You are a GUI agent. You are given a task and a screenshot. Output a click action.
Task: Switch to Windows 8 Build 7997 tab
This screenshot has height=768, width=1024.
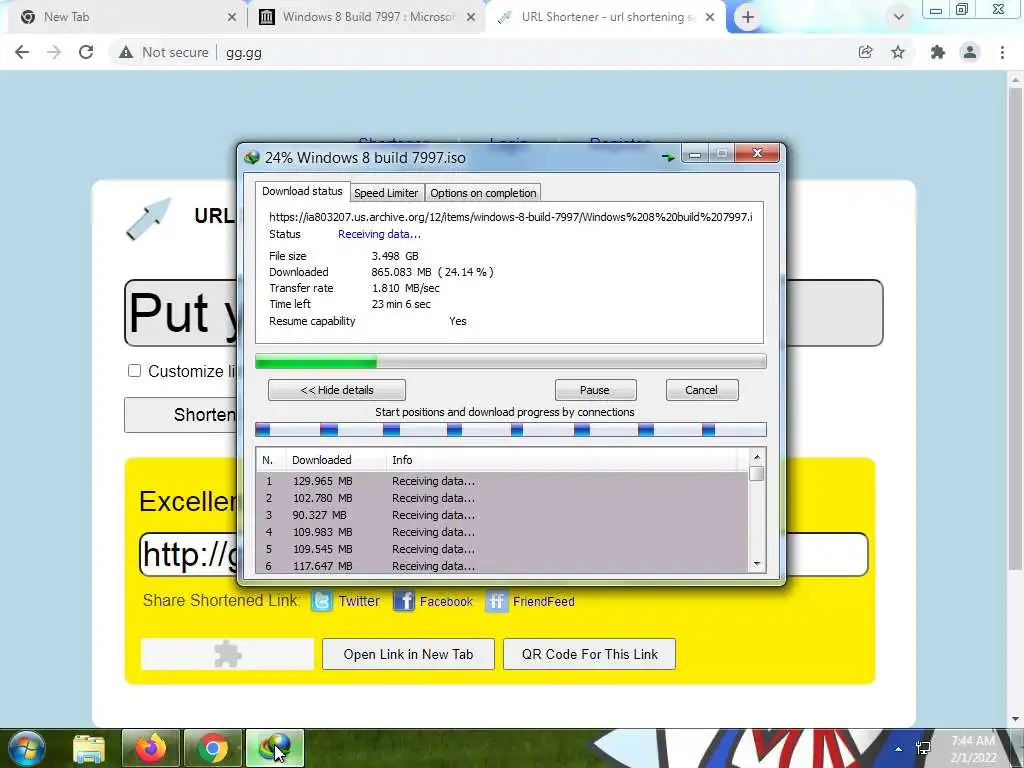(x=366, y=17)
